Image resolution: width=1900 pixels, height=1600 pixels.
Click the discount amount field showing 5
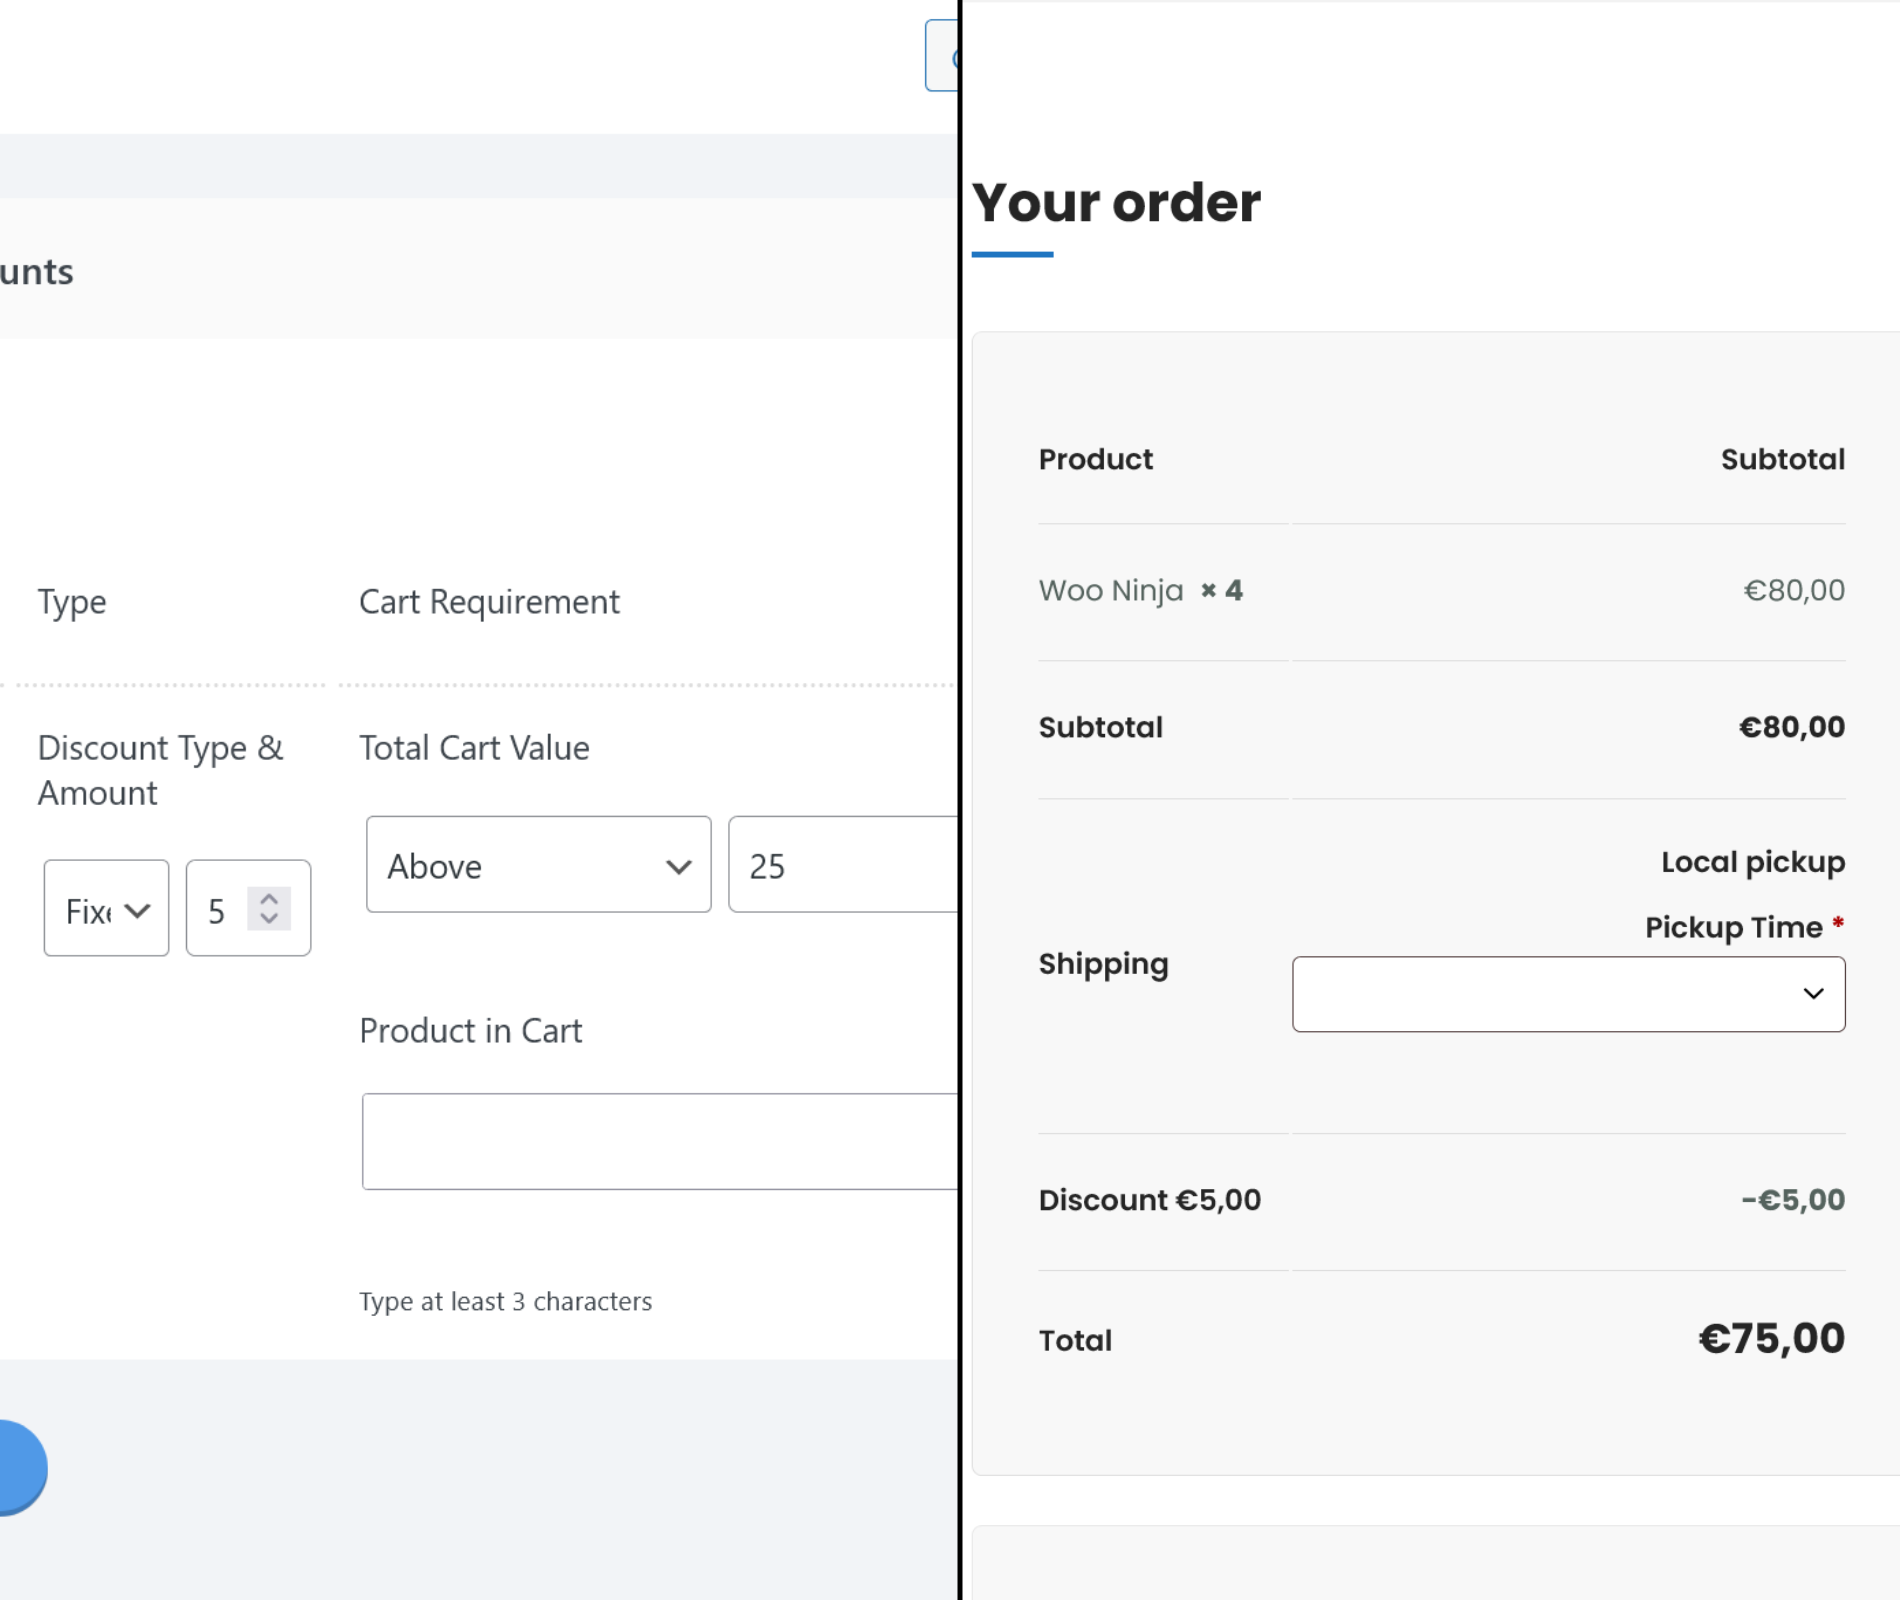(222, 909)
